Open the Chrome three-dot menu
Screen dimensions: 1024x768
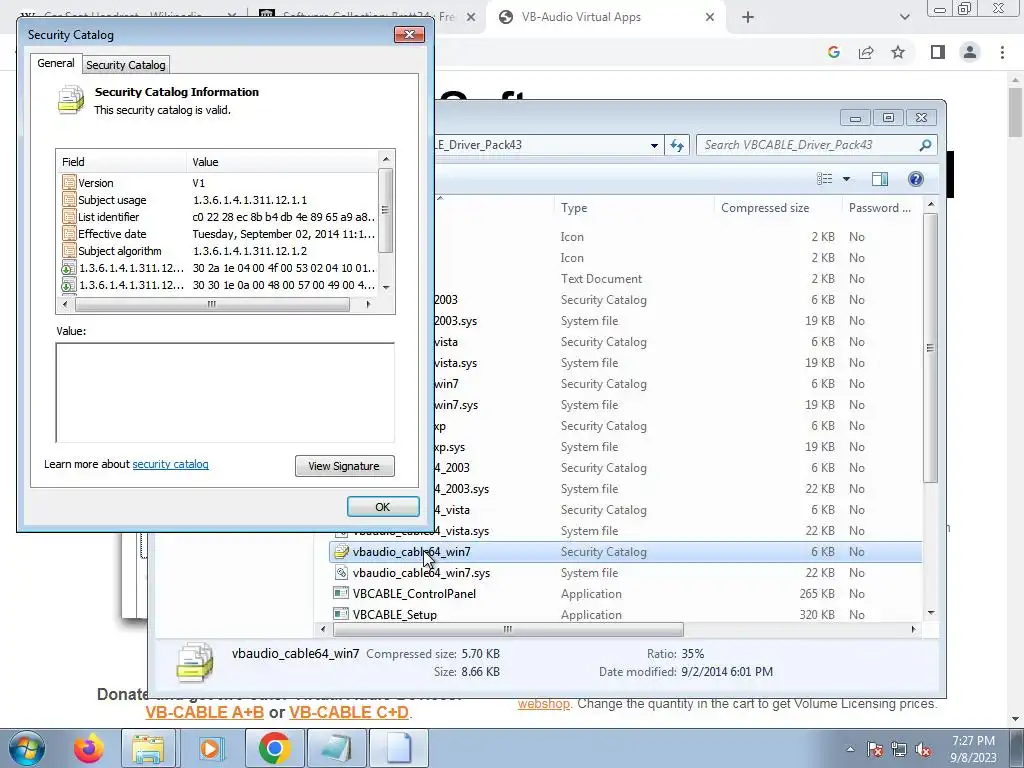coord(1002,52)
